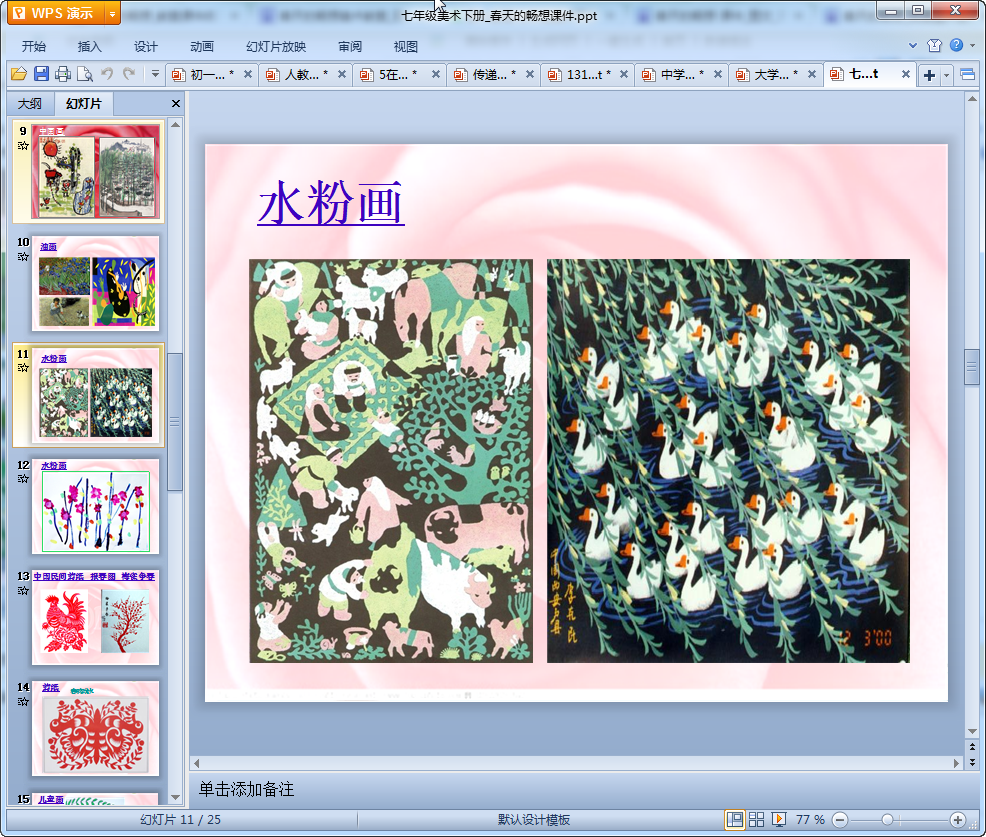
Task: Go to next slide via double-down arrow
Action: pyautogui.click(x=972, y=762)
